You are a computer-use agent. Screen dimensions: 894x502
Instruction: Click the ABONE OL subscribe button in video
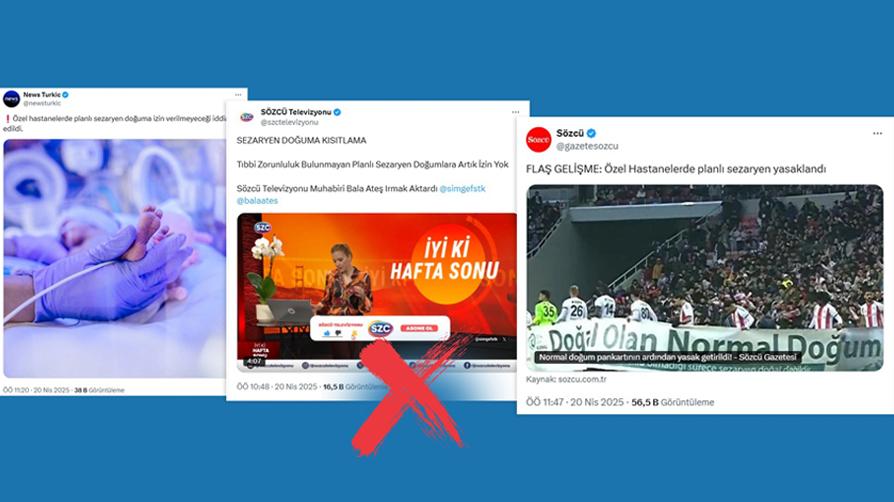418,329
